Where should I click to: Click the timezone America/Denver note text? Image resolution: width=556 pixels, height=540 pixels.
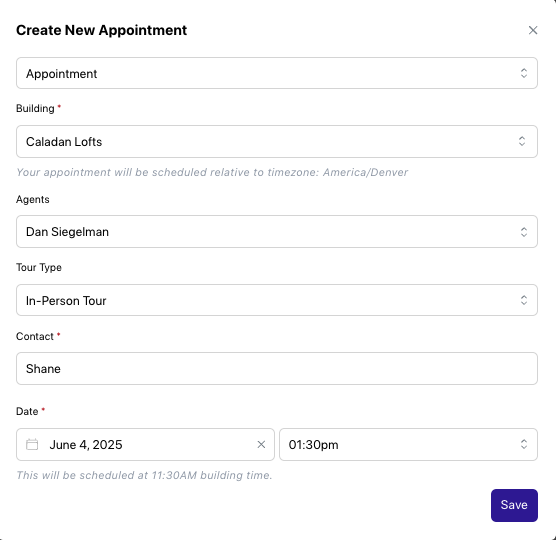212,172
